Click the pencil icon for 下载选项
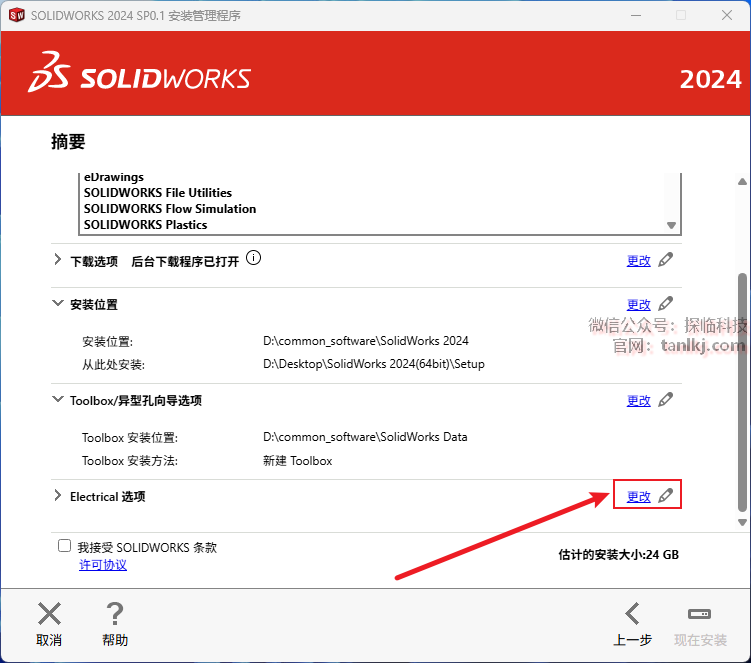751x663 pixels. click(x=666, y=260)
